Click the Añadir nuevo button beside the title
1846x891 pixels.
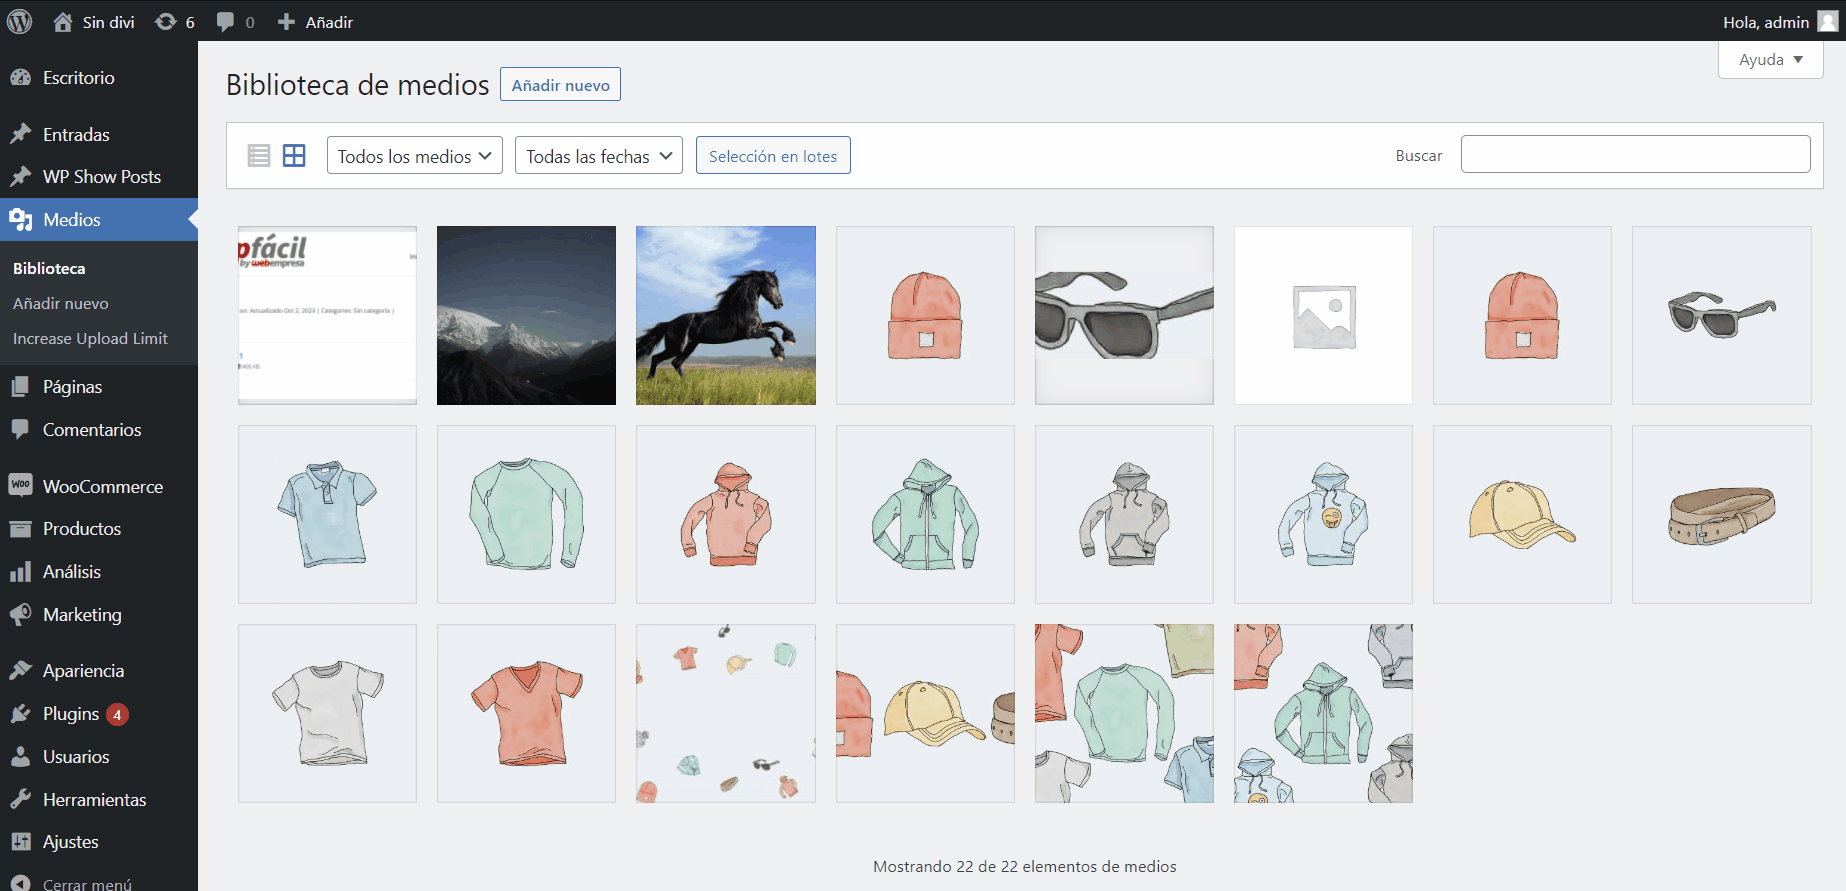(x=560, y=85)
